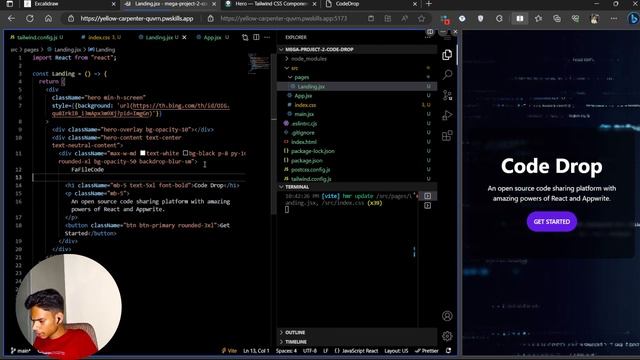Click the GET STARTED button in the preview

(551, 222)
